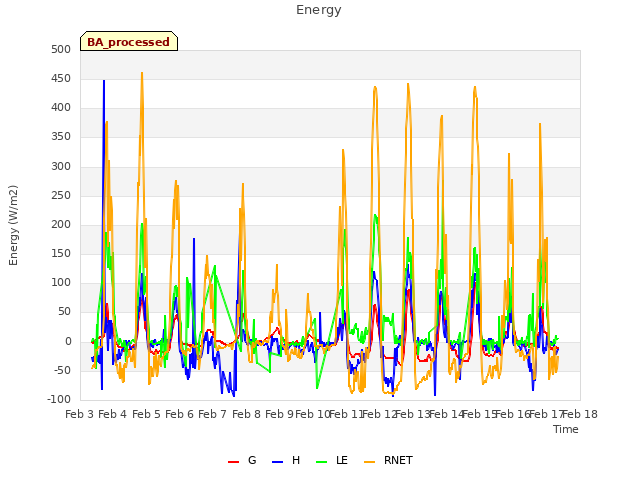Click the orange RNET peak on Feb 4
Viewport: 640px width, 480px height.
[142, 74]
